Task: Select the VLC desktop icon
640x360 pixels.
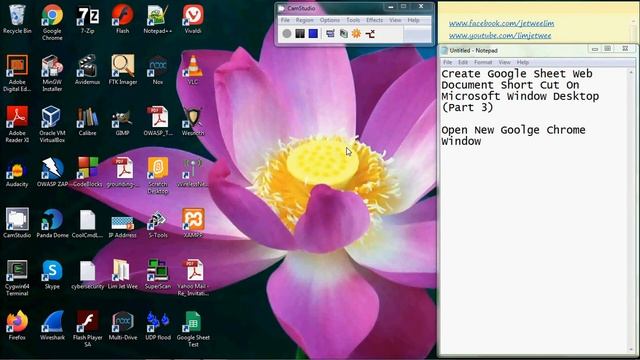Action: tap(193, 70)
